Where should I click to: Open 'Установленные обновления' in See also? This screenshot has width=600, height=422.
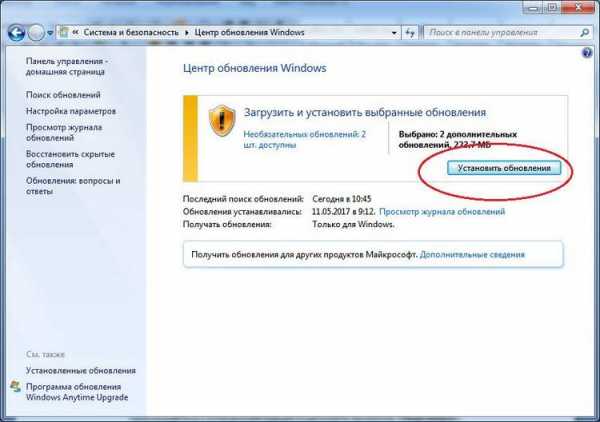coord(81,370)
